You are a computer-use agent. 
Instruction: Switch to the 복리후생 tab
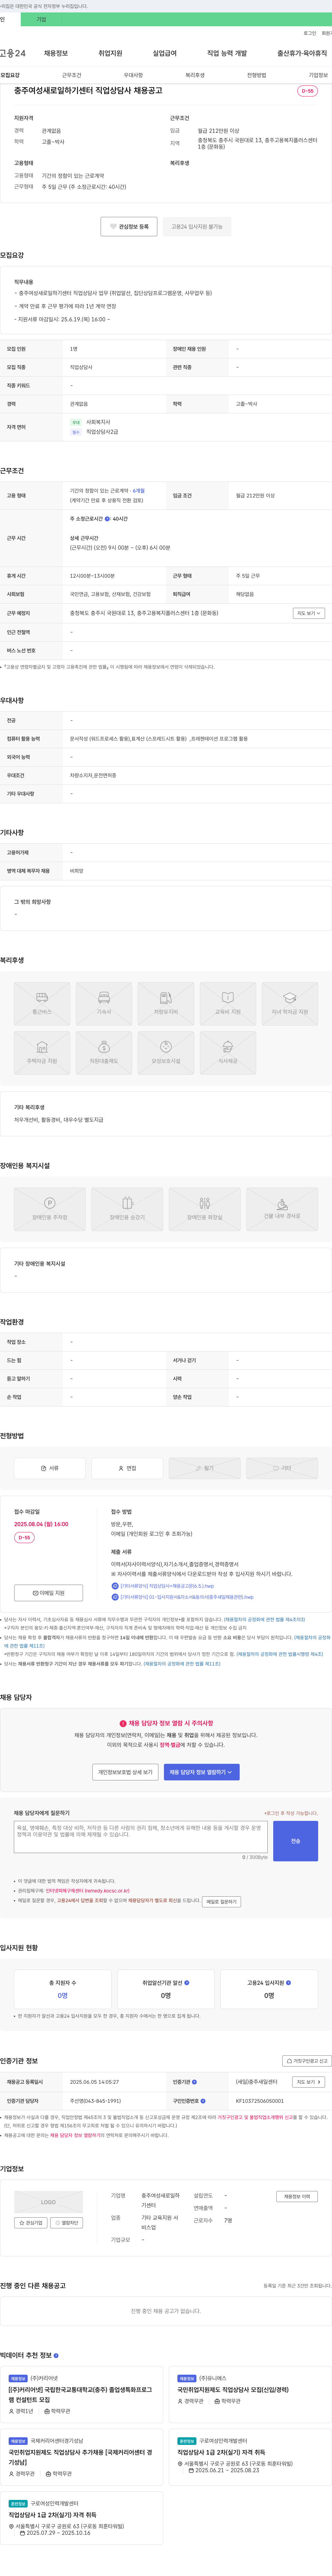coord(195,75)
